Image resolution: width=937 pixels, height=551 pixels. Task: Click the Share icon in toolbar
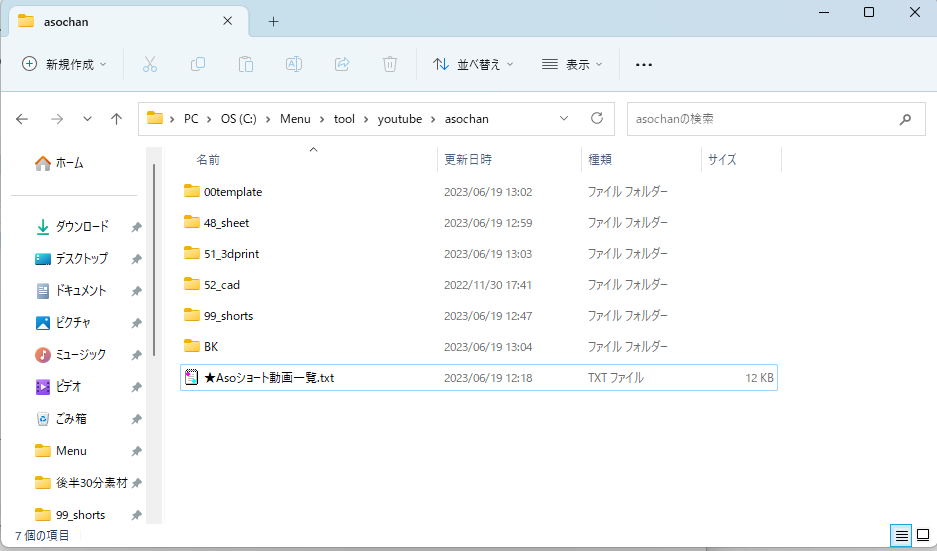pos(342,64)
